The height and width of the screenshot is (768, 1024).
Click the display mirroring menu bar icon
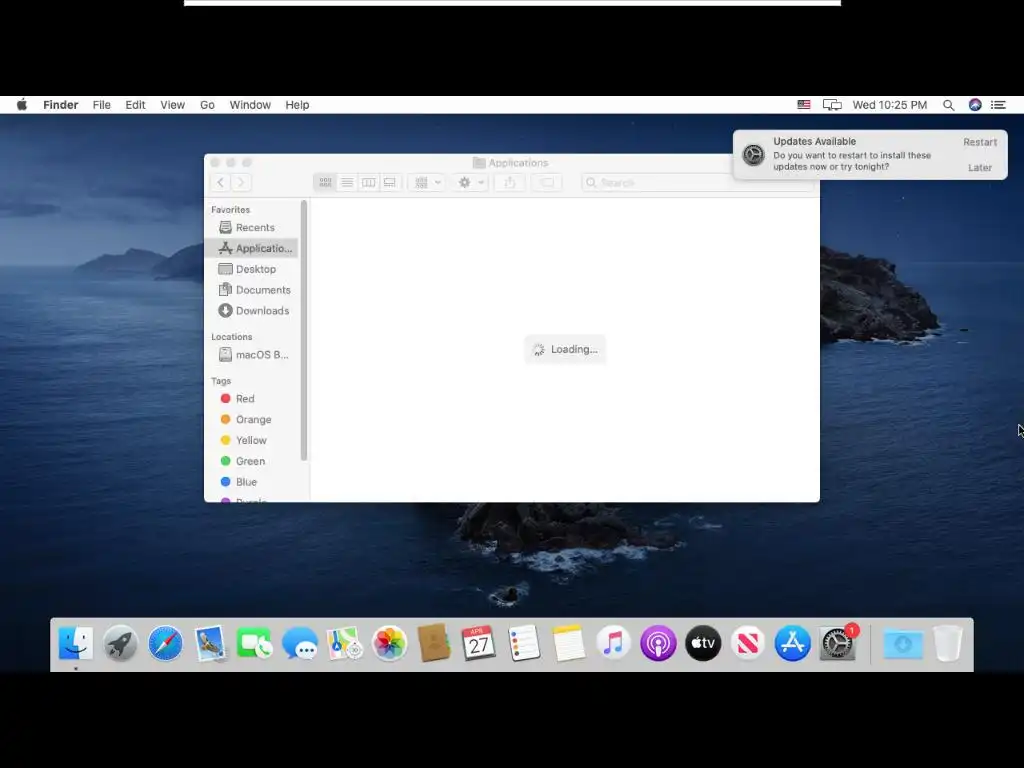click(x=832, y=104)
